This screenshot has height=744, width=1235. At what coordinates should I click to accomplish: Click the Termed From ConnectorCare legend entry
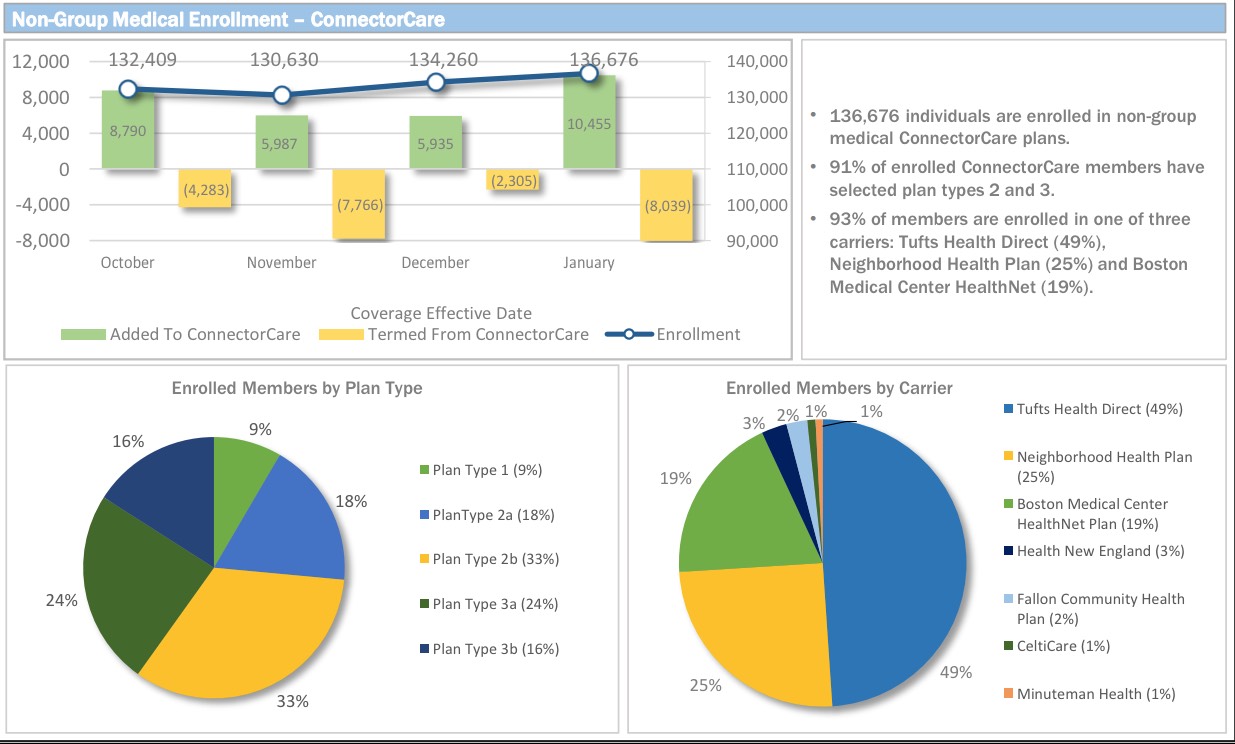(453, 335)
